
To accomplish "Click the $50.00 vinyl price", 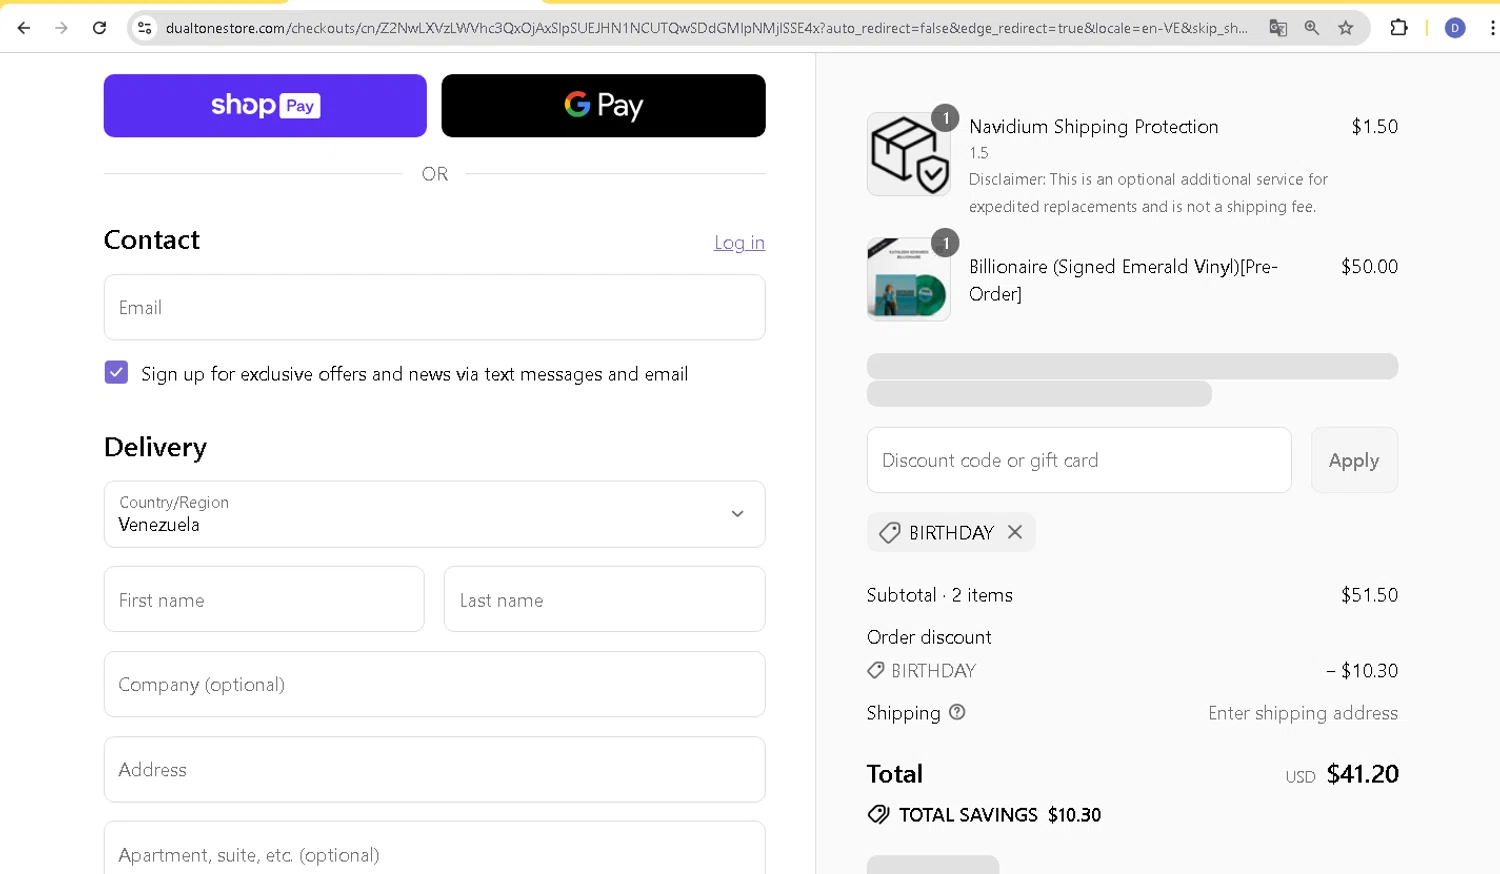I will 1369,266.
